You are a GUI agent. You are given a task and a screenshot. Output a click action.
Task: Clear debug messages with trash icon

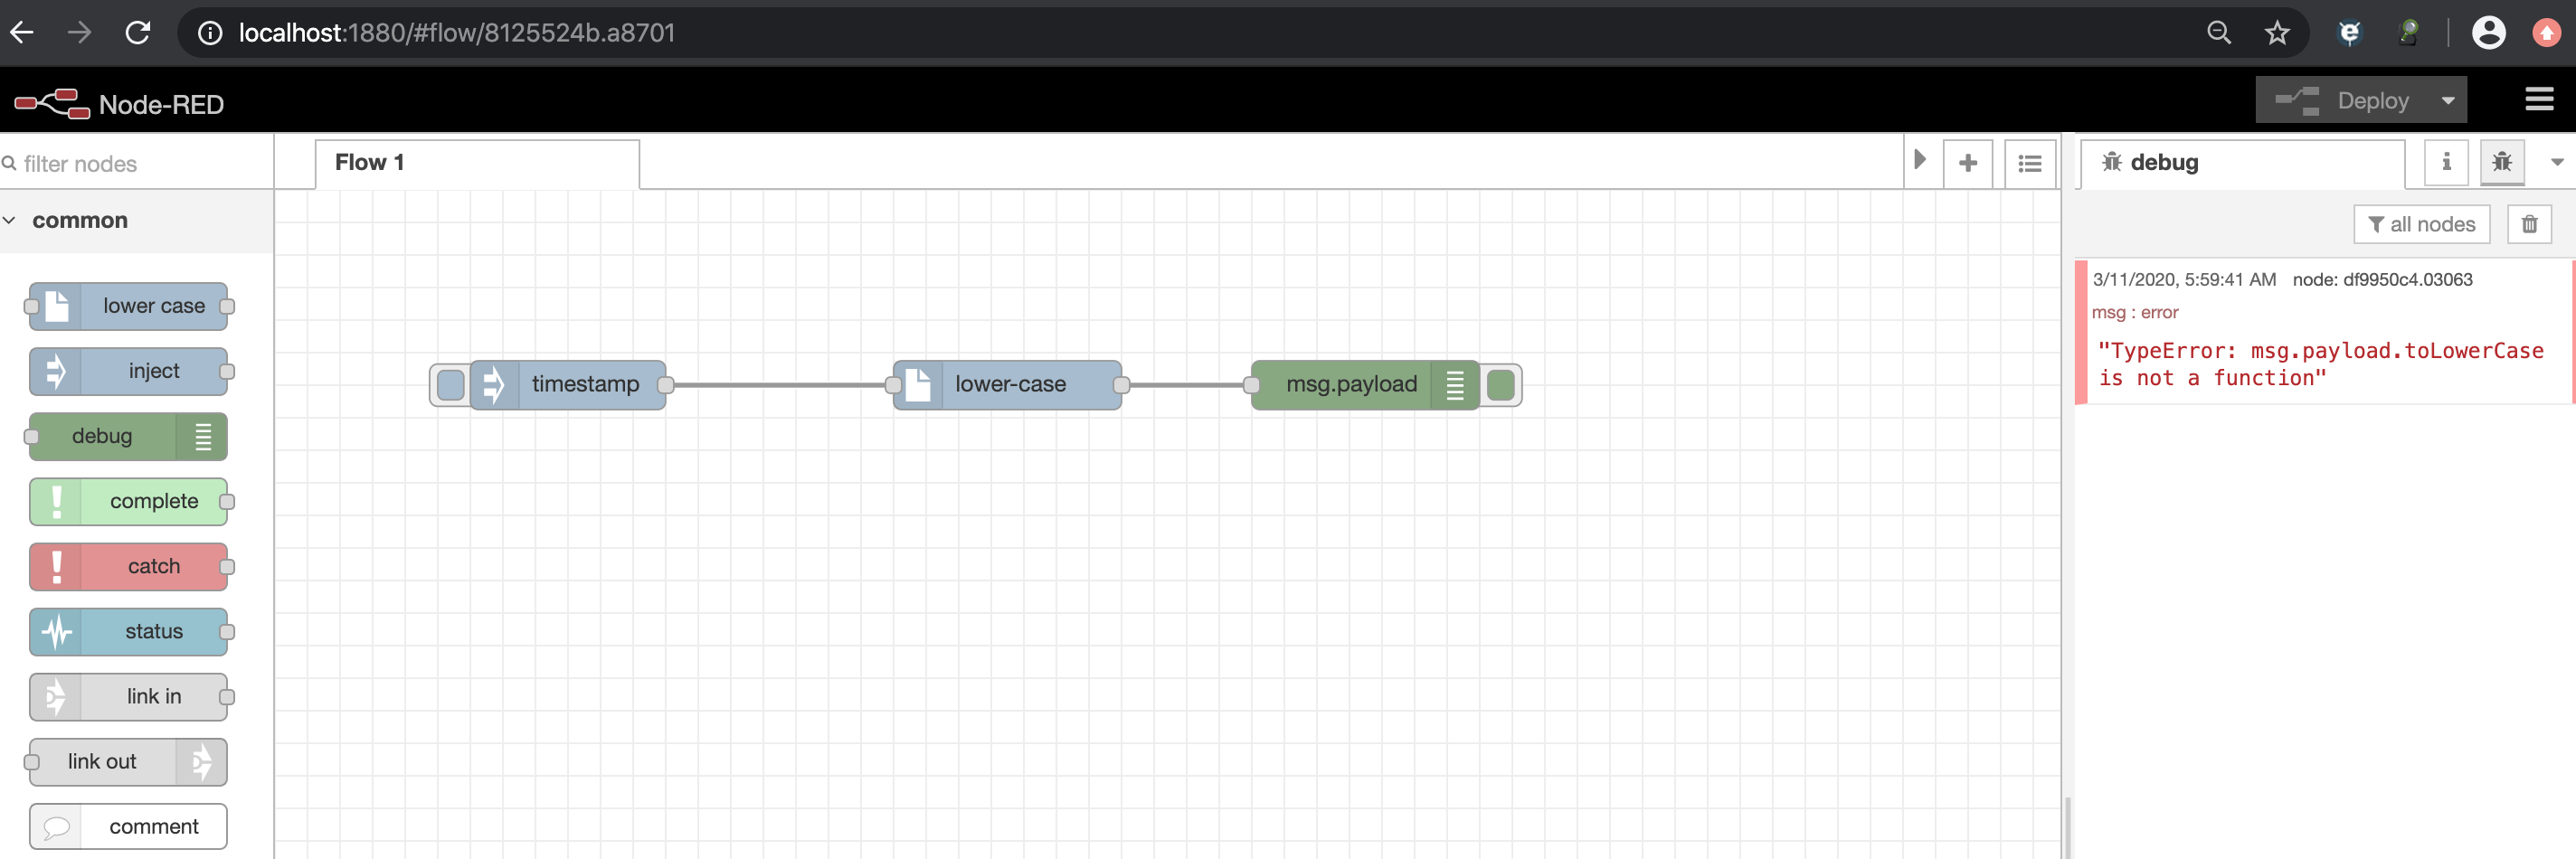coord(2530,224)
